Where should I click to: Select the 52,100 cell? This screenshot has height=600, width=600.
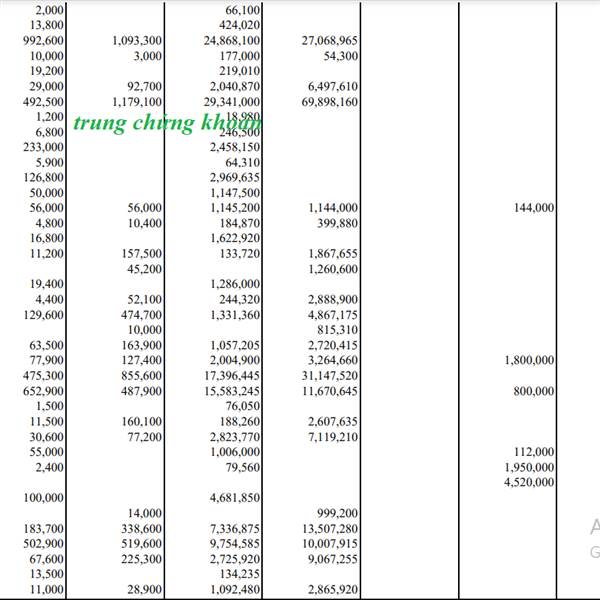pyautogui.click(x=145, y=299)
